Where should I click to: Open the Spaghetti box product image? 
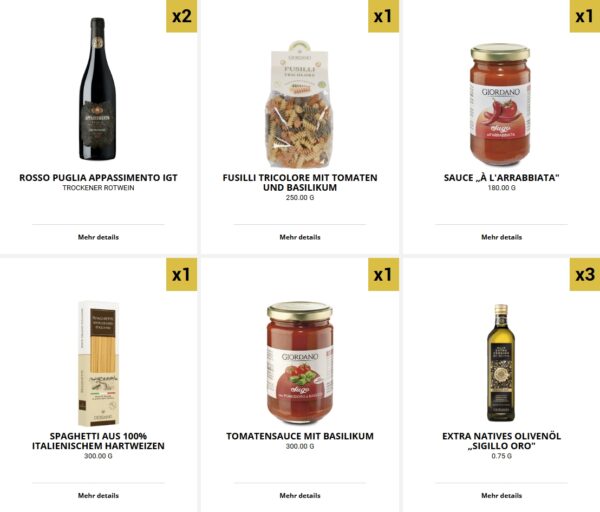point(98,364)
